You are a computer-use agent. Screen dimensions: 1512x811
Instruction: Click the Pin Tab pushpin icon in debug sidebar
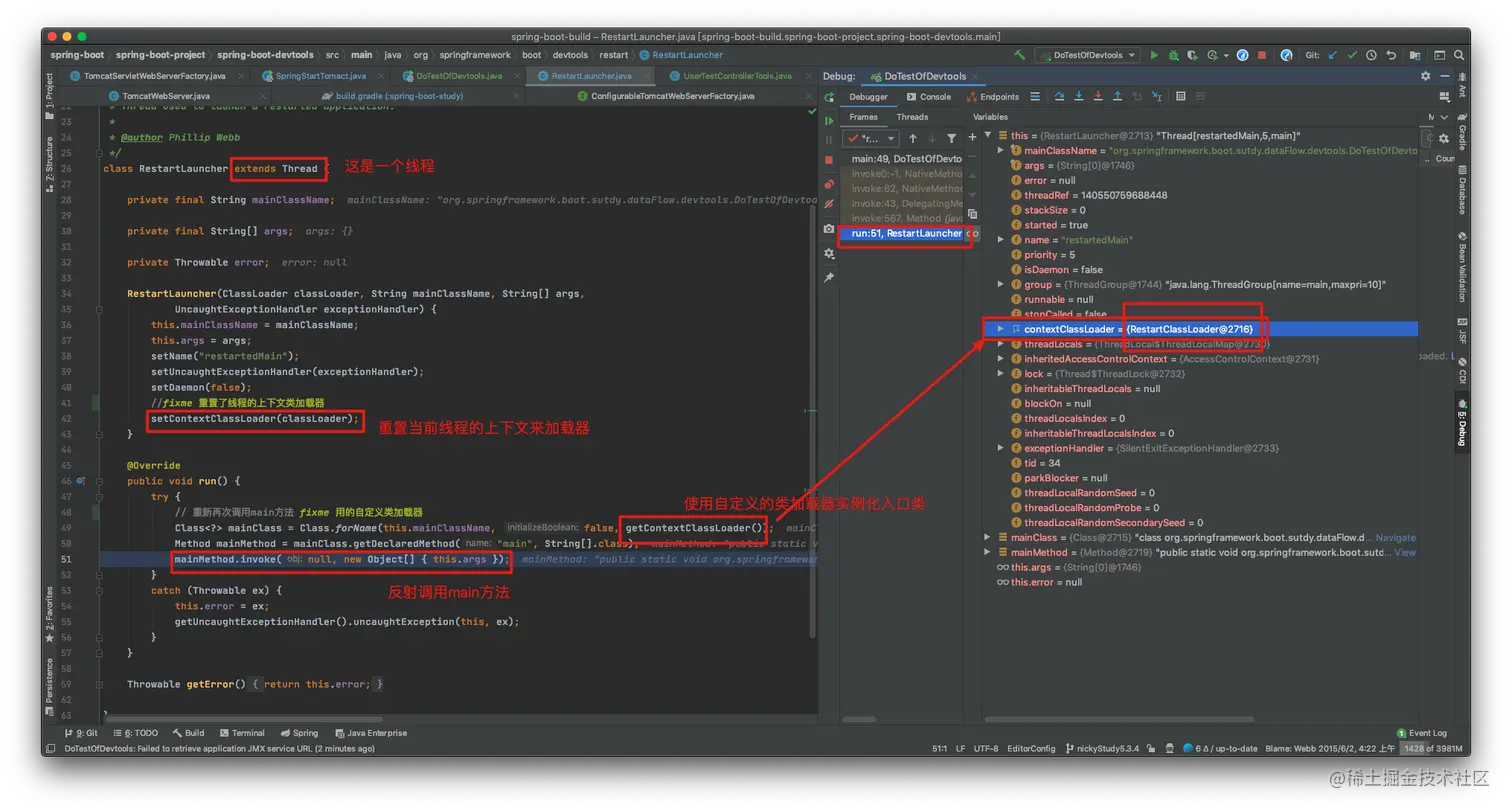point(829,277)
